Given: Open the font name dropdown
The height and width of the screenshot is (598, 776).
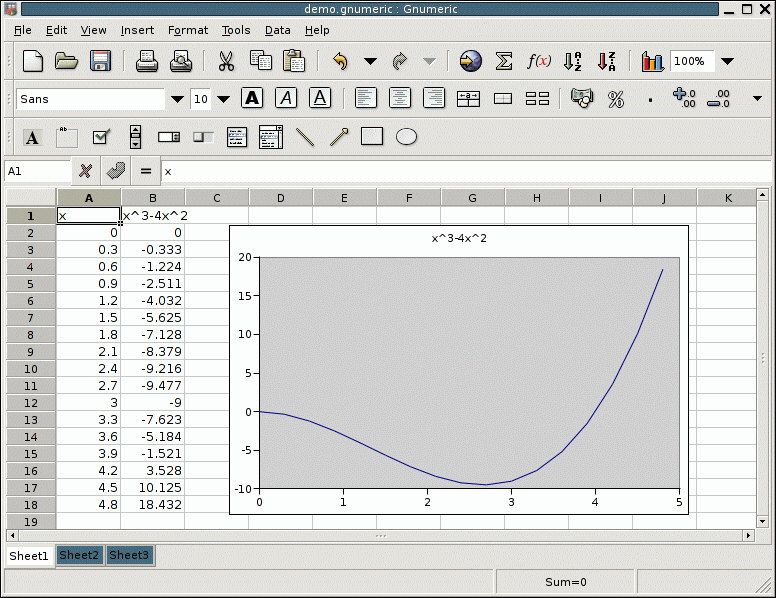Looking at the screenshot, I should [x=177, y=99].
